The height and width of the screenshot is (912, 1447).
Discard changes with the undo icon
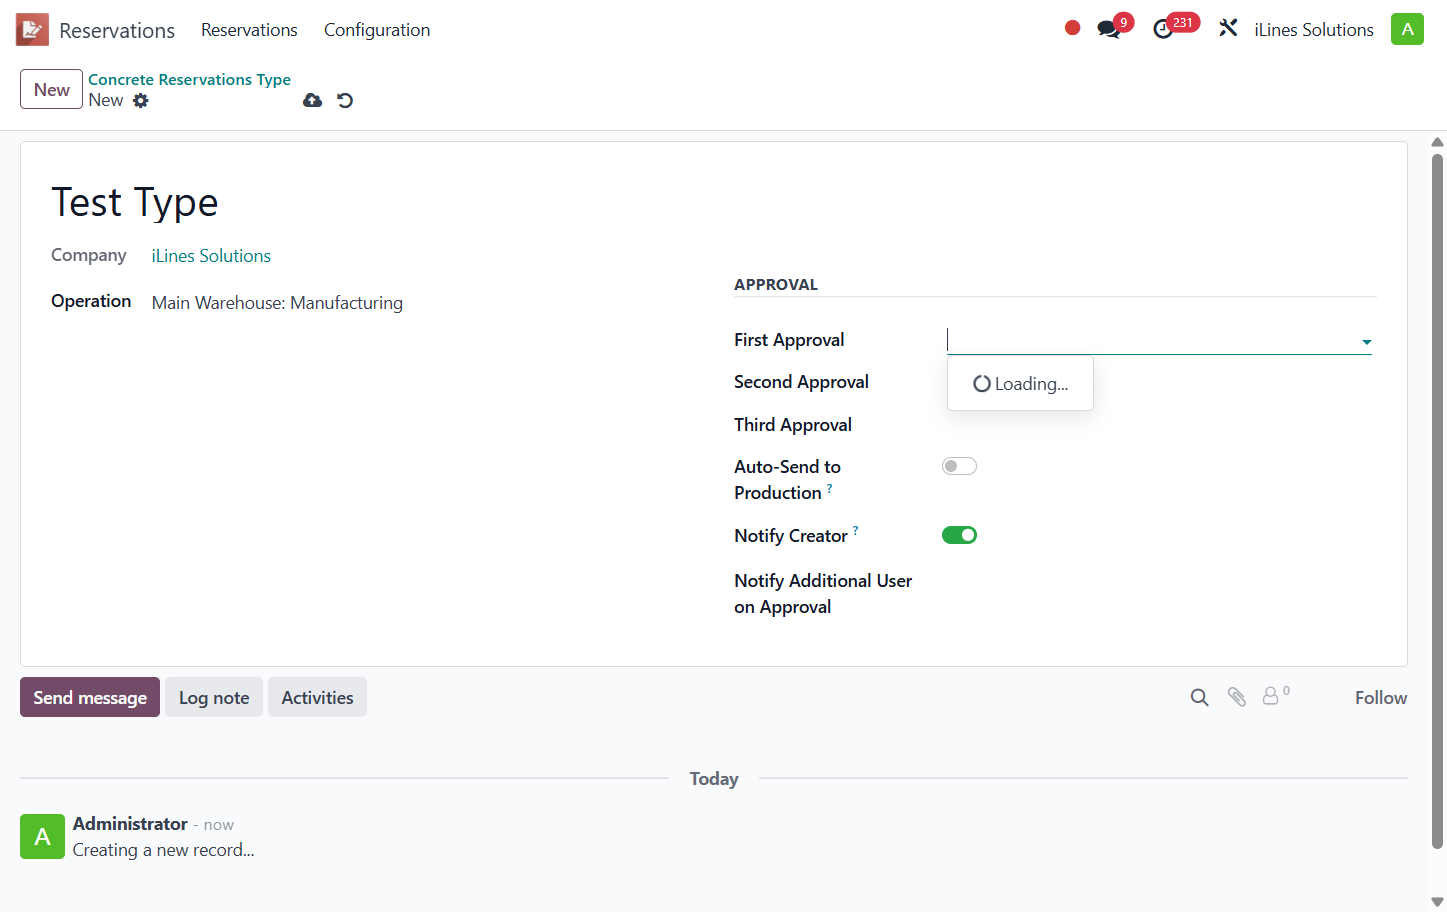point(345,100)
